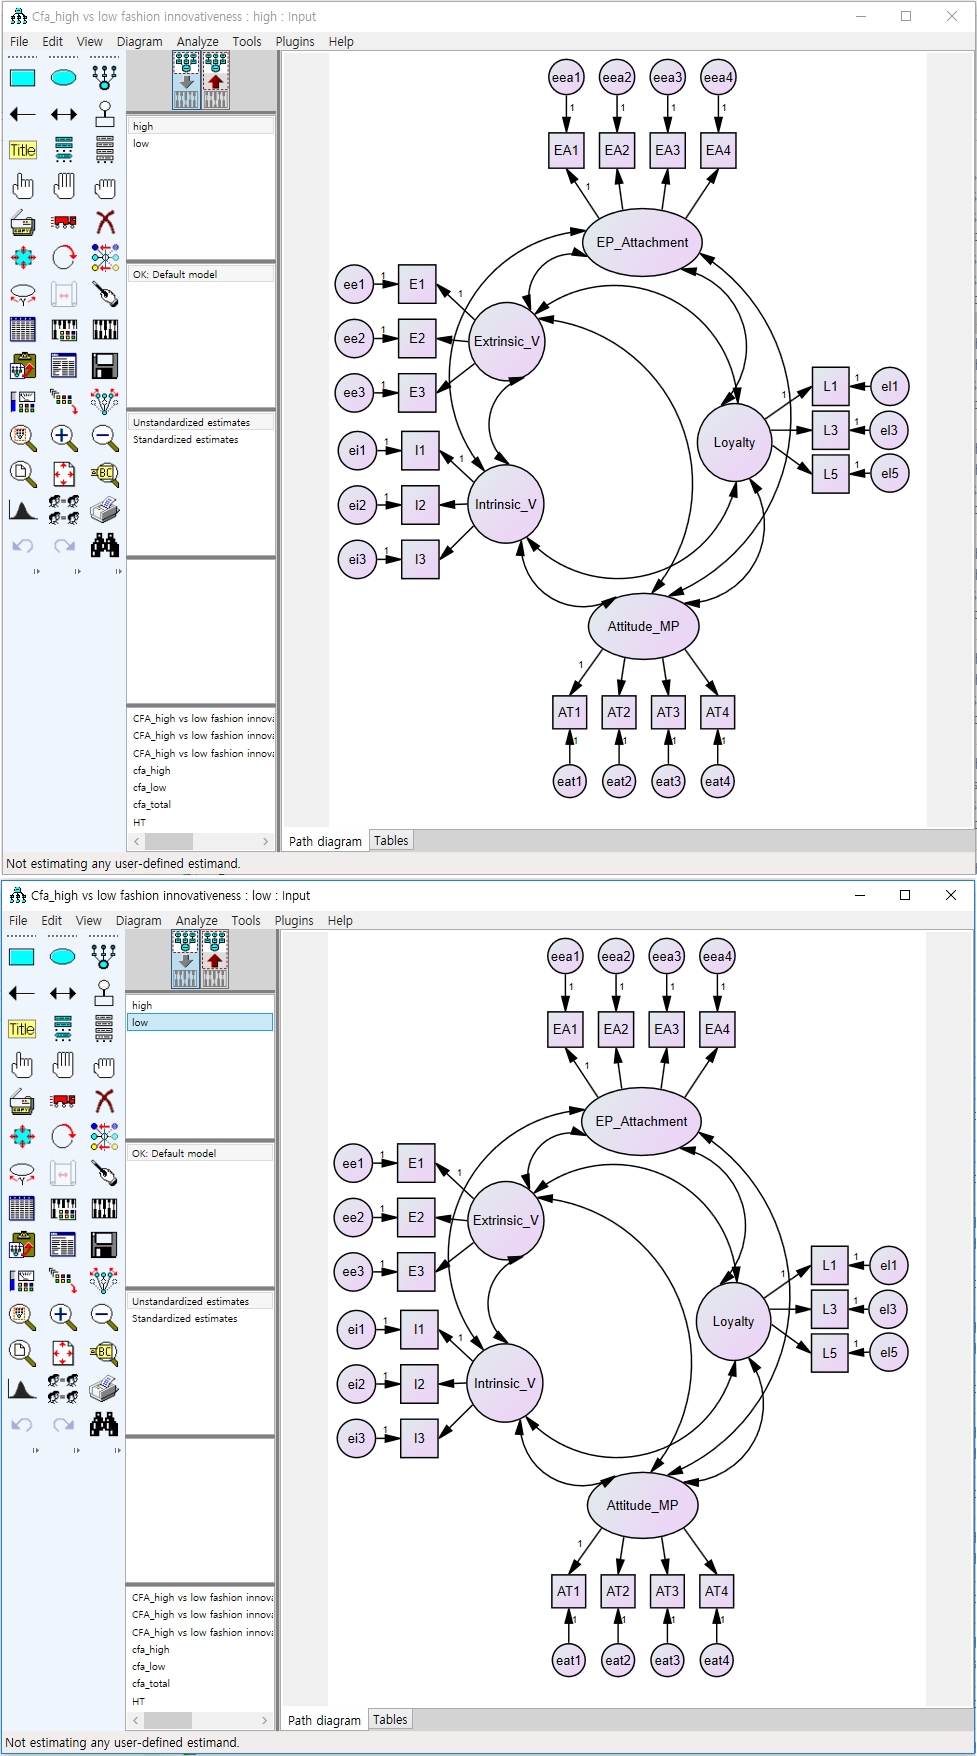This screenshot has height=1756, width=977.
Task: Open multiple-group analysis icon in low window
Action: 62,1389
